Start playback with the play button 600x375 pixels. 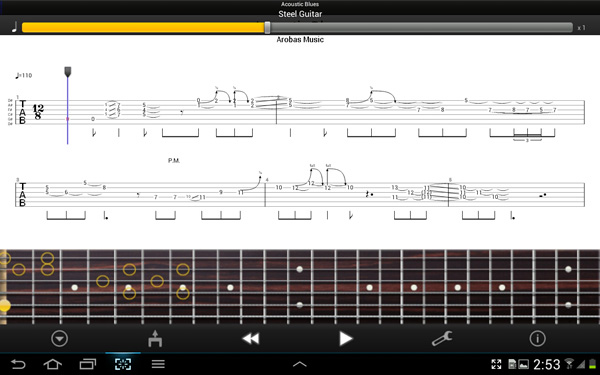(x=346, y=339)
